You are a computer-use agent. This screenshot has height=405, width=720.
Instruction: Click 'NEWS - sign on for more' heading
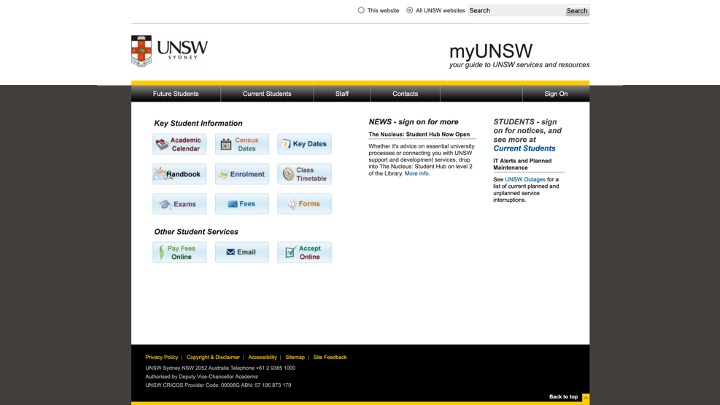pyautogui.click(x=413, y=122)
